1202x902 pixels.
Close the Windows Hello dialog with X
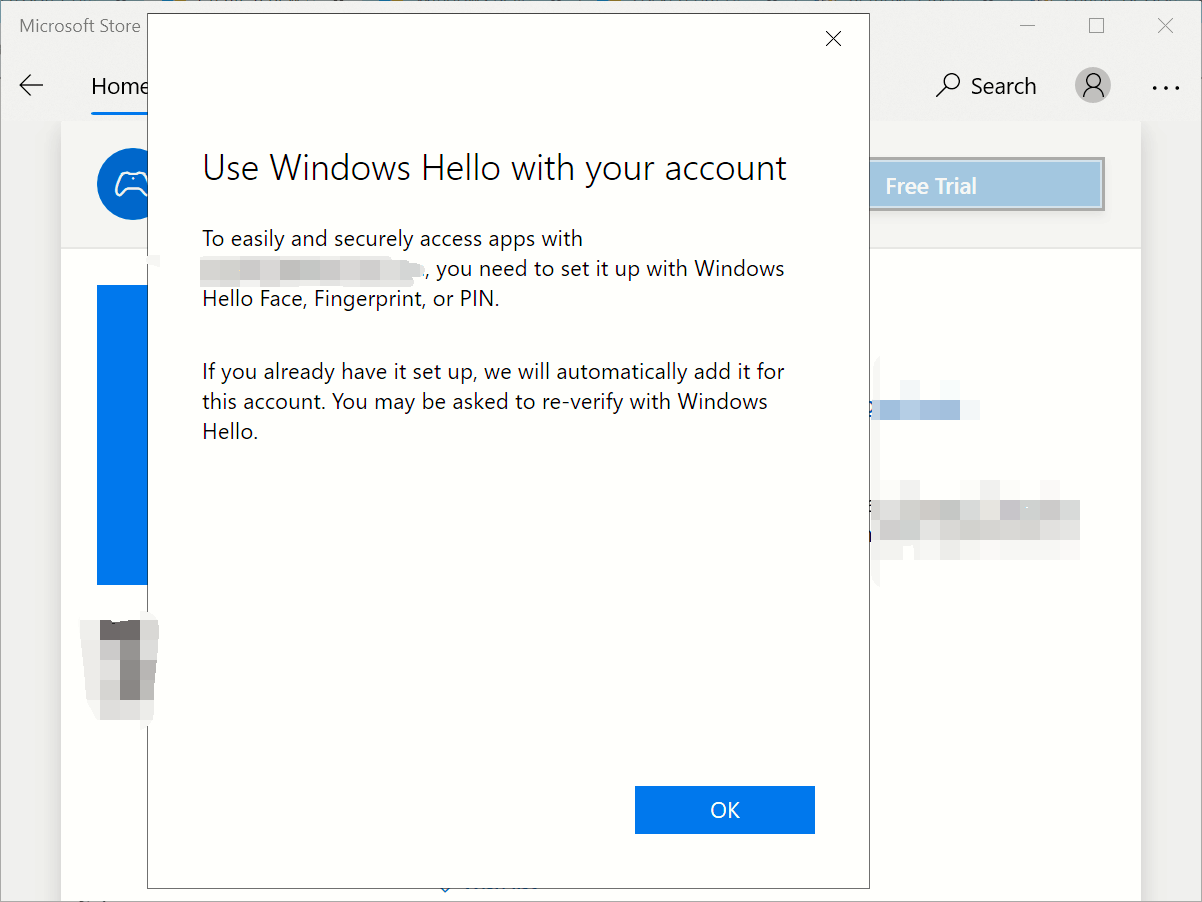(x=833, y=39)
